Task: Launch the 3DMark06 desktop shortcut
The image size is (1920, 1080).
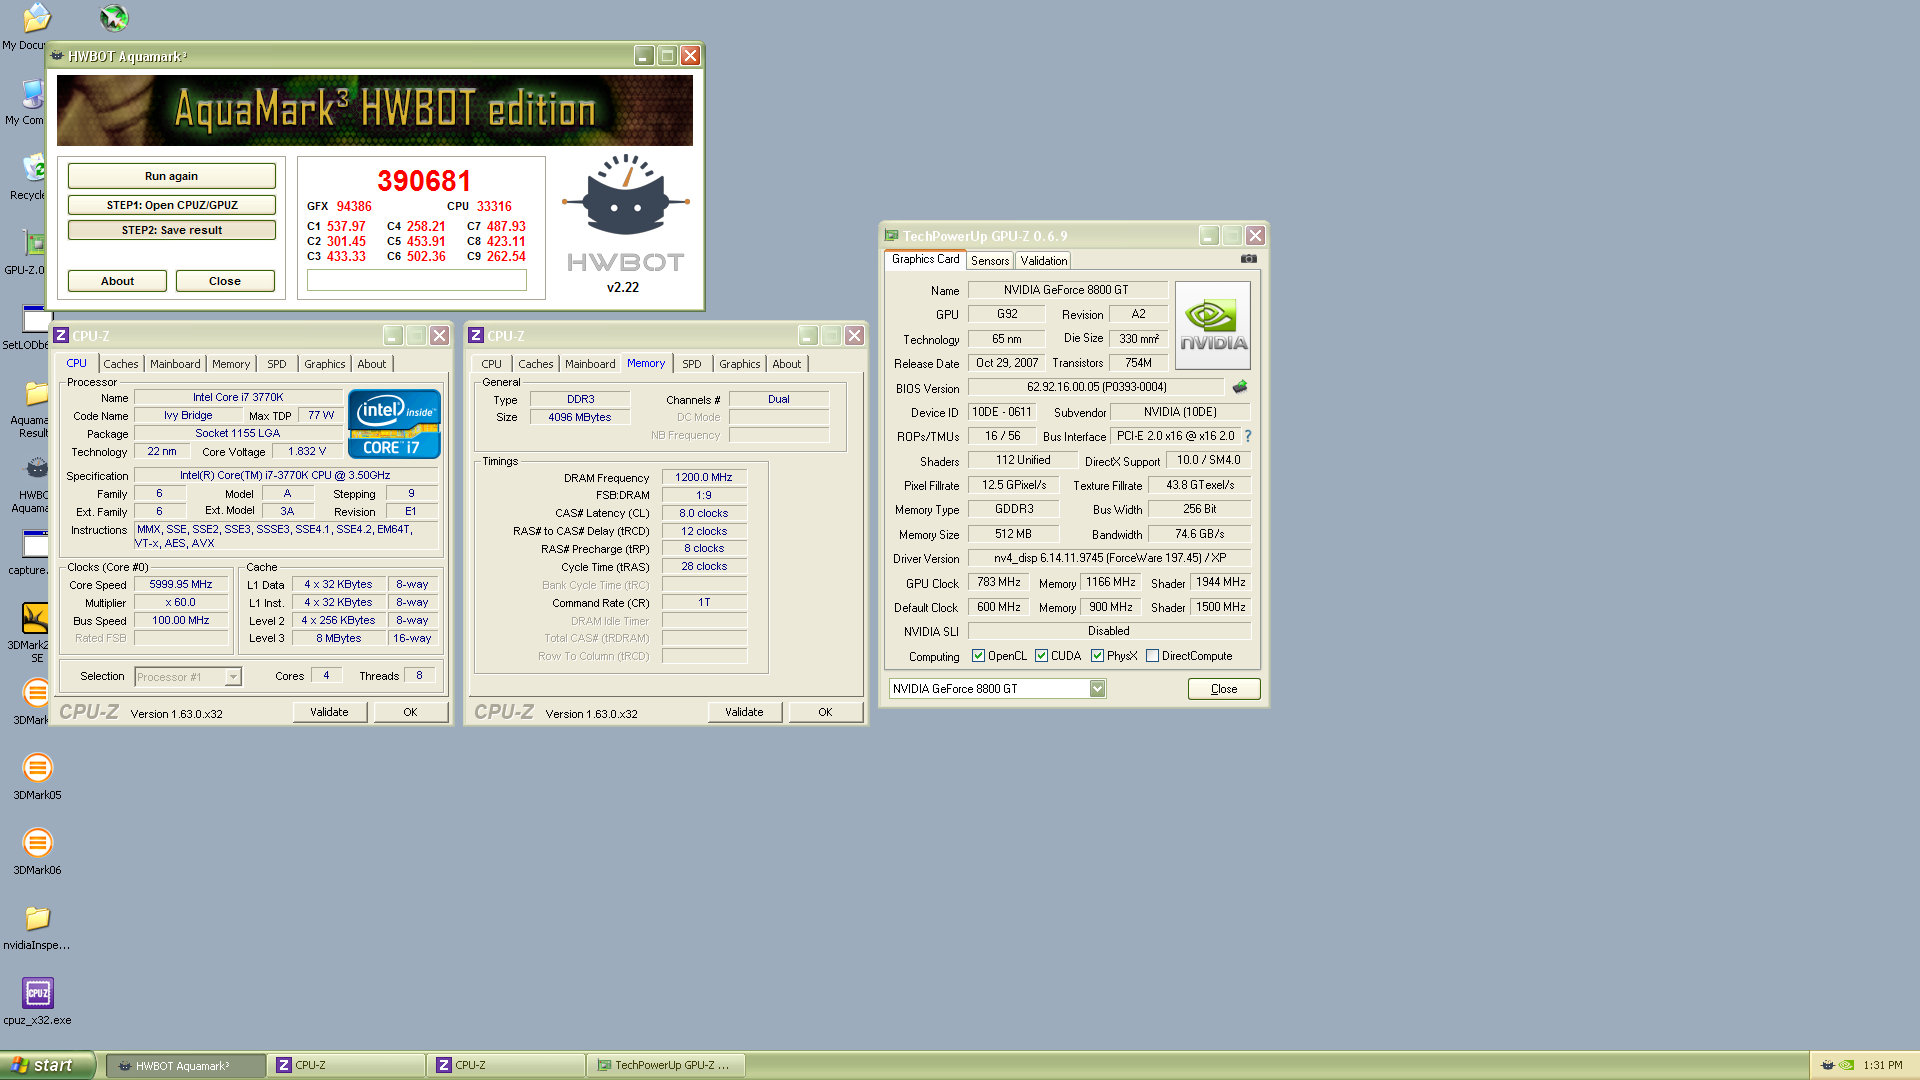Action: coord(37,843)
